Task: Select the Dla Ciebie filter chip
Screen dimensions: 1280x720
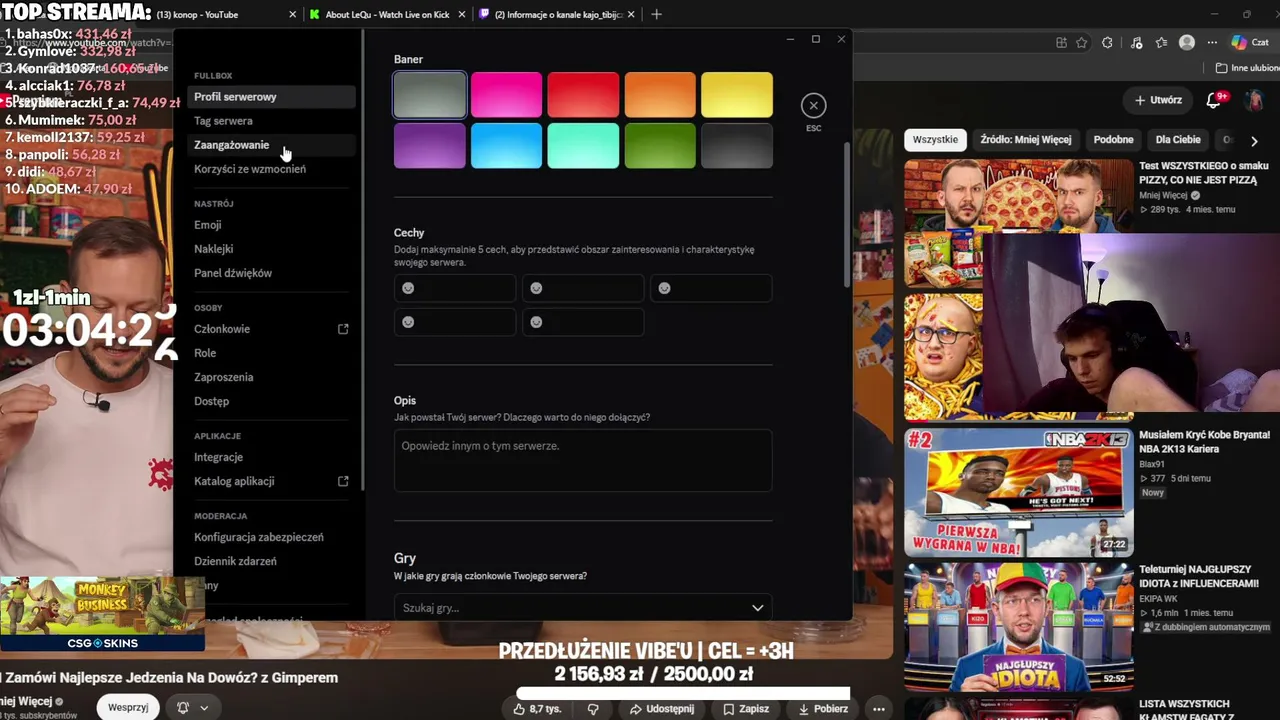Action: point(1178,140)
